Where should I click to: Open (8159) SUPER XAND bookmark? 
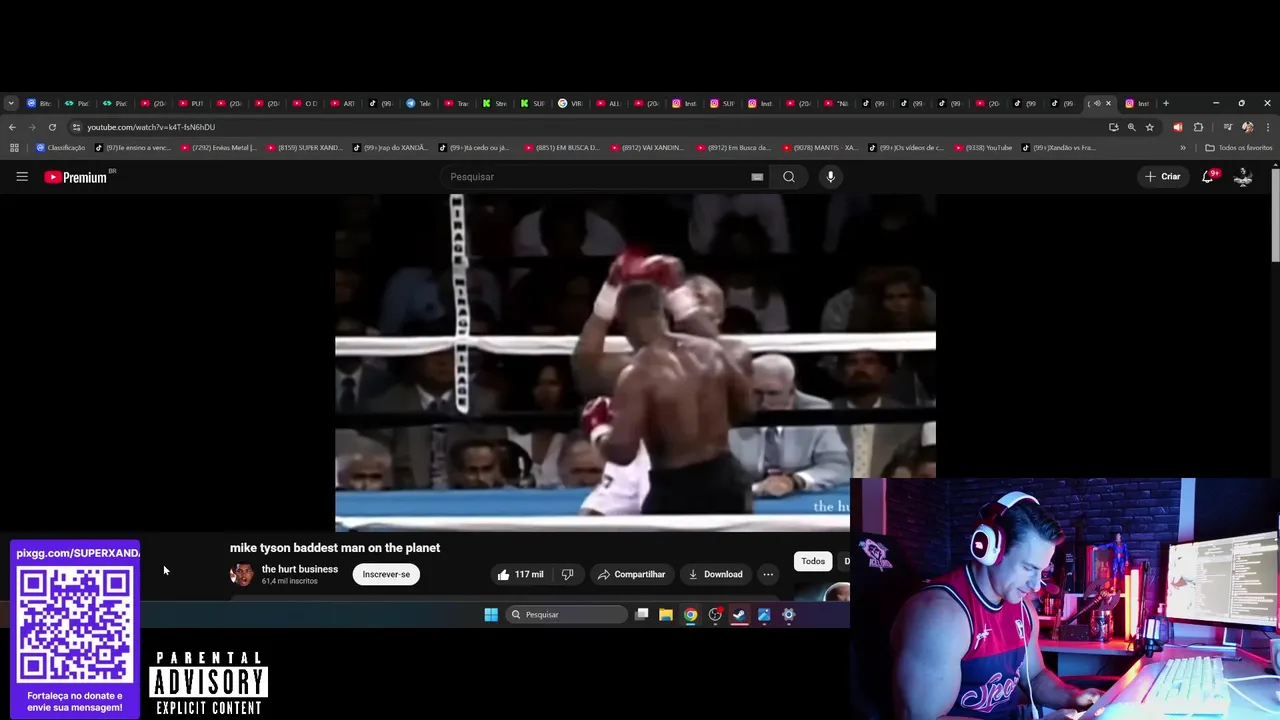point(304,148)
